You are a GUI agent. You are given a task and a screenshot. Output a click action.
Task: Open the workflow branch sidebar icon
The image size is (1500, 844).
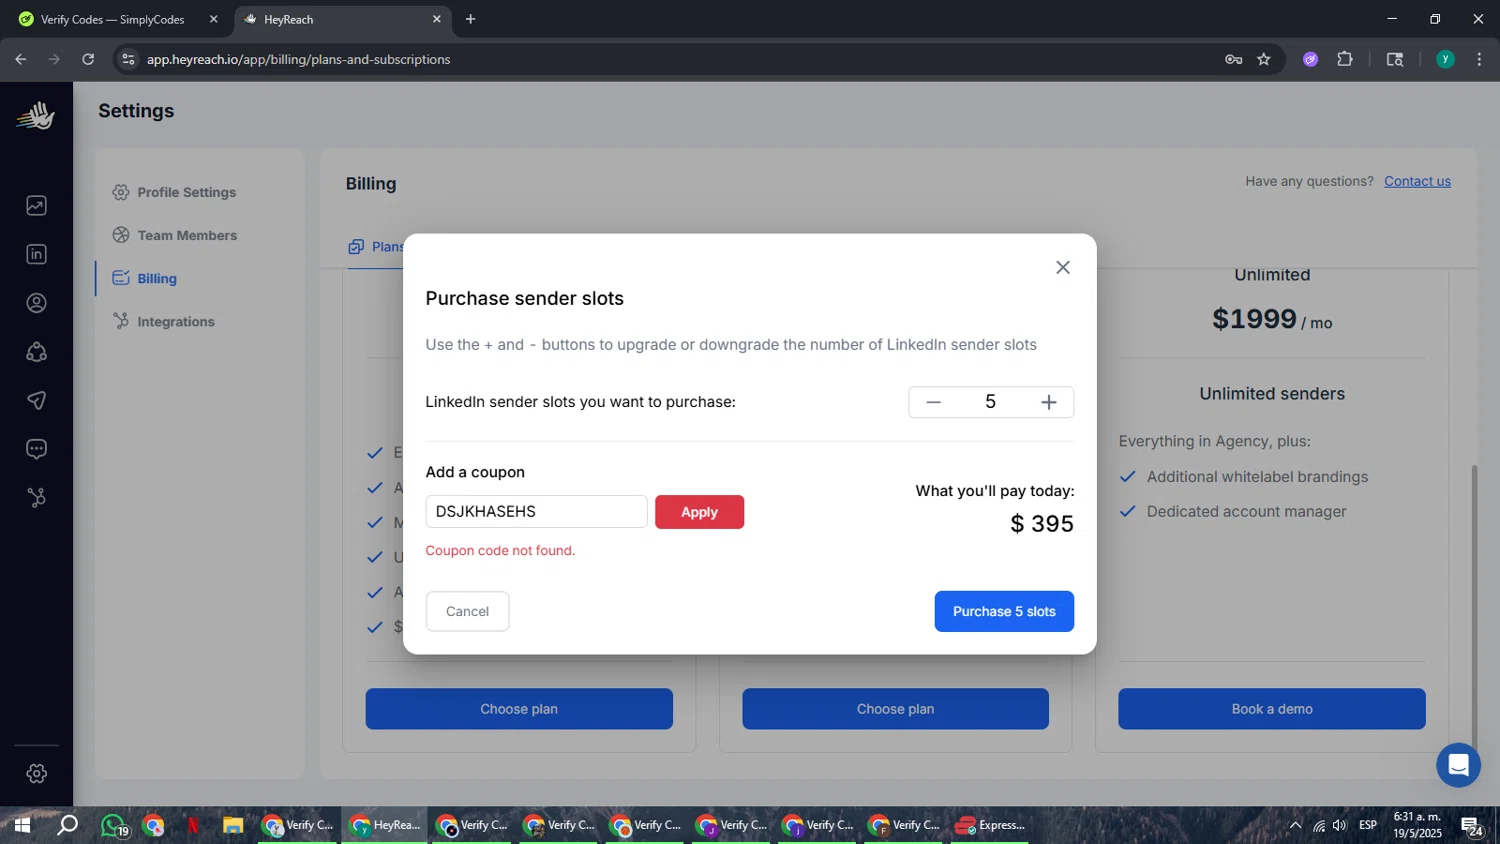coord(36,498)
